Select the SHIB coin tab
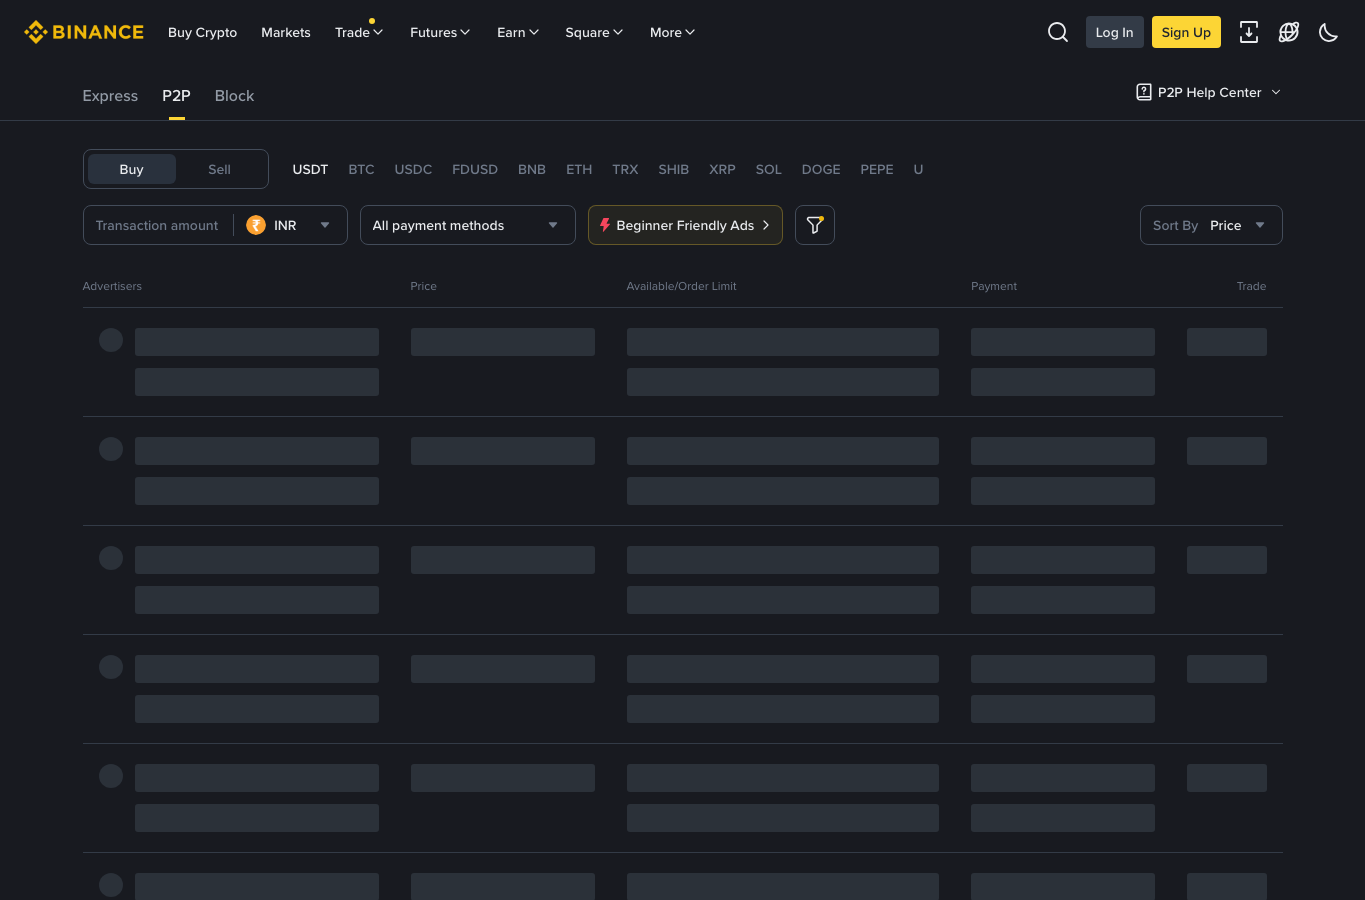The image size is (1365, 900). [673, 169]
